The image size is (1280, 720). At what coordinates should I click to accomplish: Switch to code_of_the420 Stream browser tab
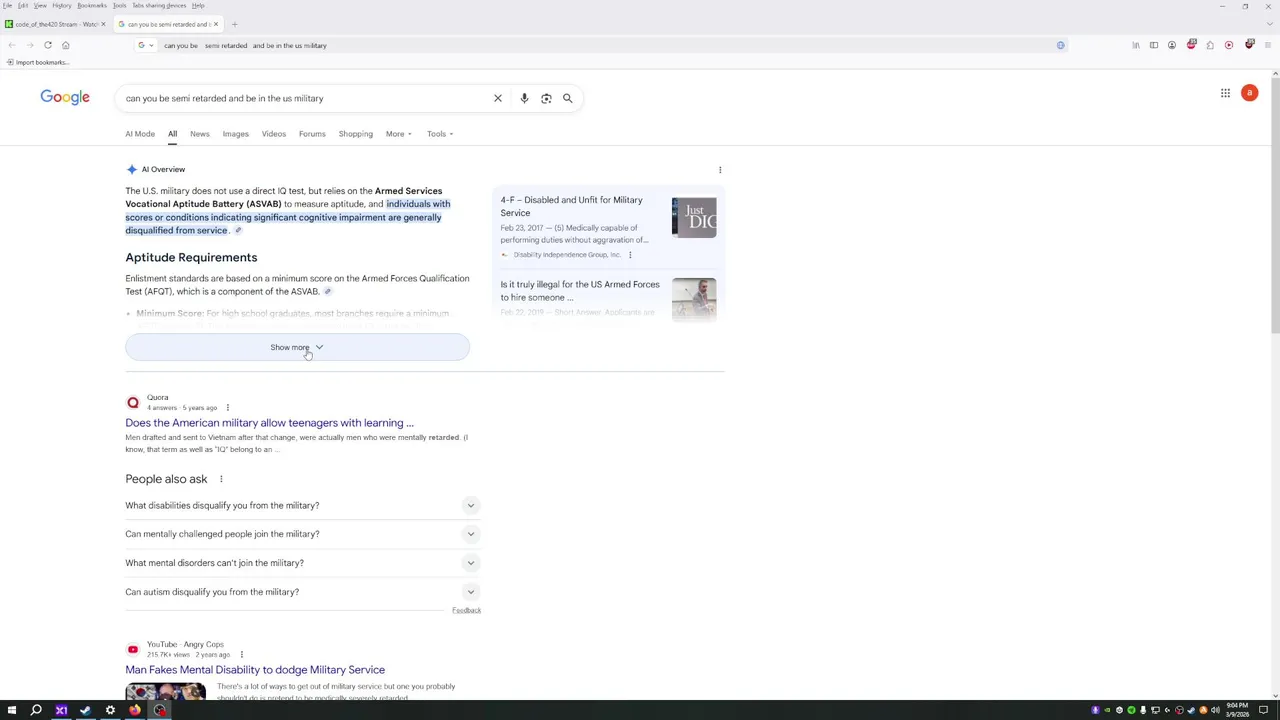(56, 24)
